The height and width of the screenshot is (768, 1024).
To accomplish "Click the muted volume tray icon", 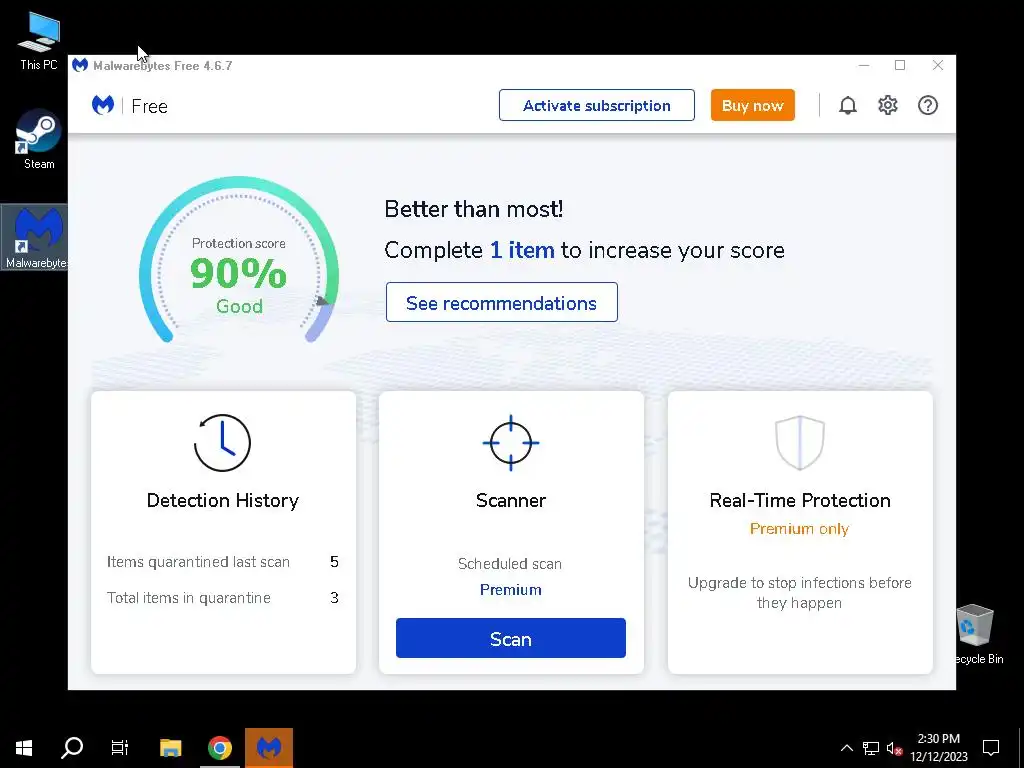I will 894,748.
